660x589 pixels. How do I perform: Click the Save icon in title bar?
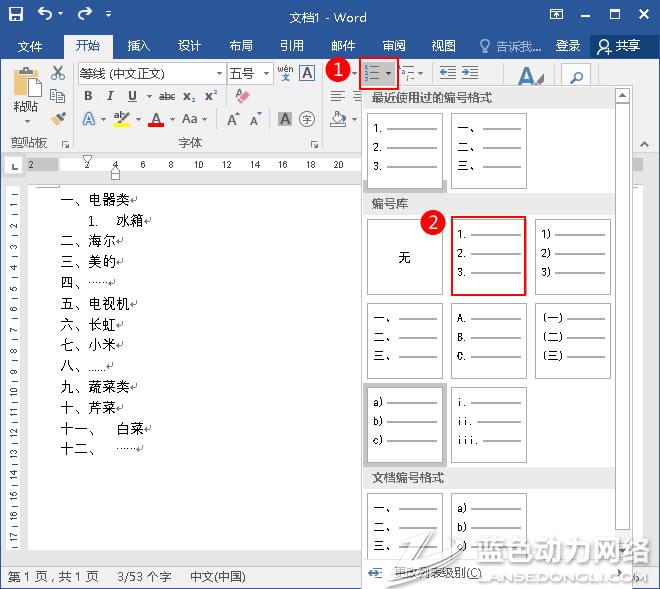[16, 15]
